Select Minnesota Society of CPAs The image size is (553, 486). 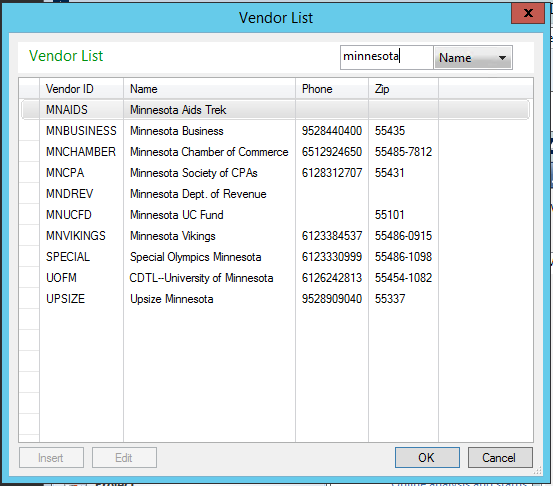click(194, 173)
